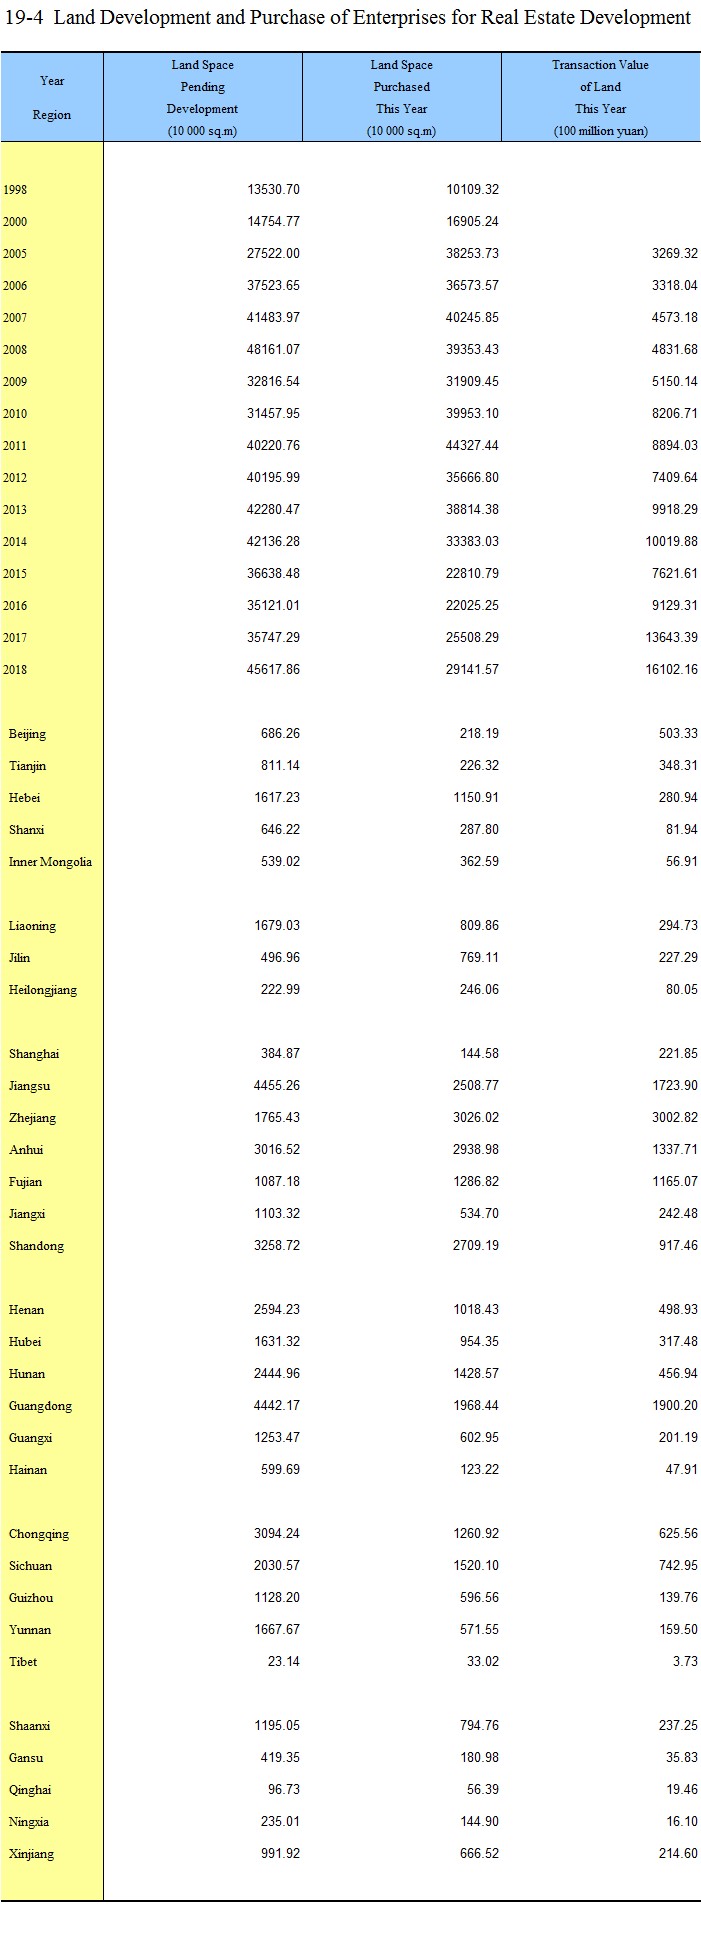
Task: Click the Zhejiang transaction value 3002.82
Action: [675, 1117]
